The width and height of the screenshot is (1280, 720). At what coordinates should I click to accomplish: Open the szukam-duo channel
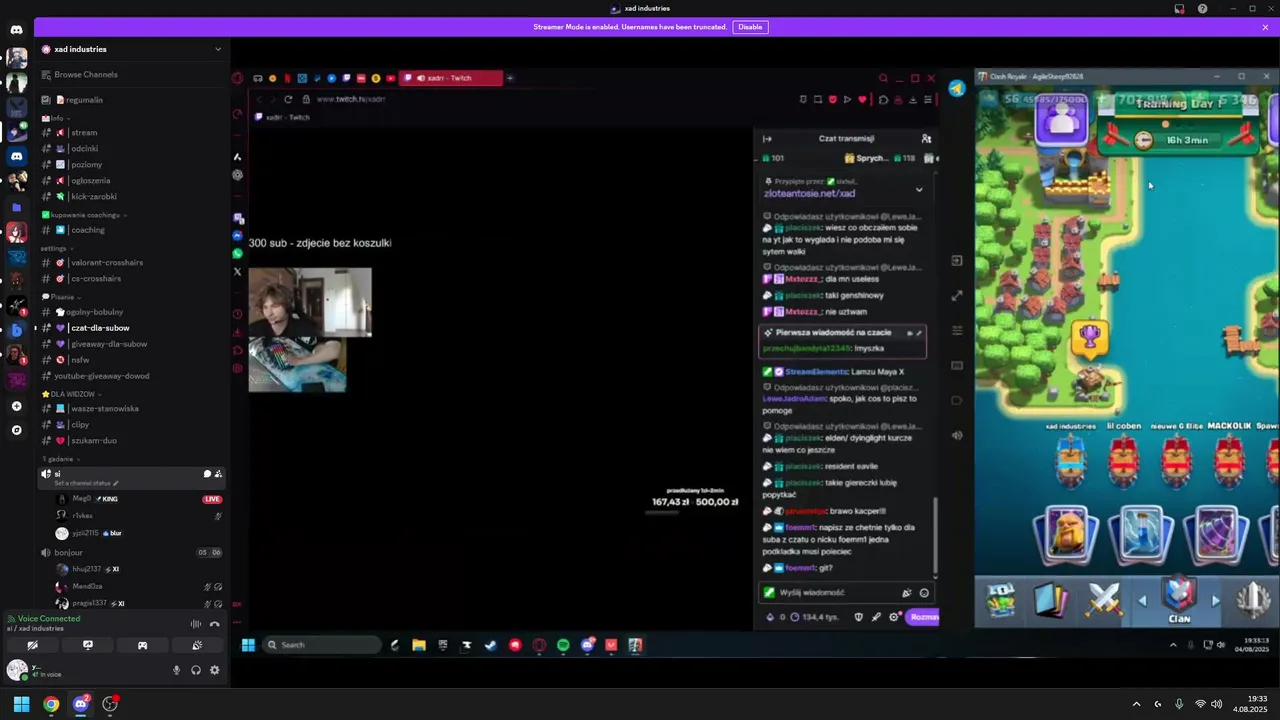coord(94,441)
